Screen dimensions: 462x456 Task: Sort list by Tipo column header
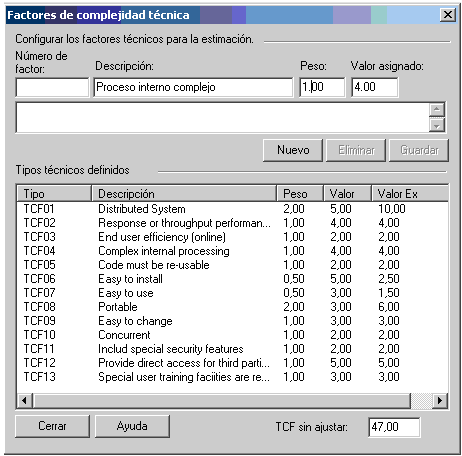54,194
